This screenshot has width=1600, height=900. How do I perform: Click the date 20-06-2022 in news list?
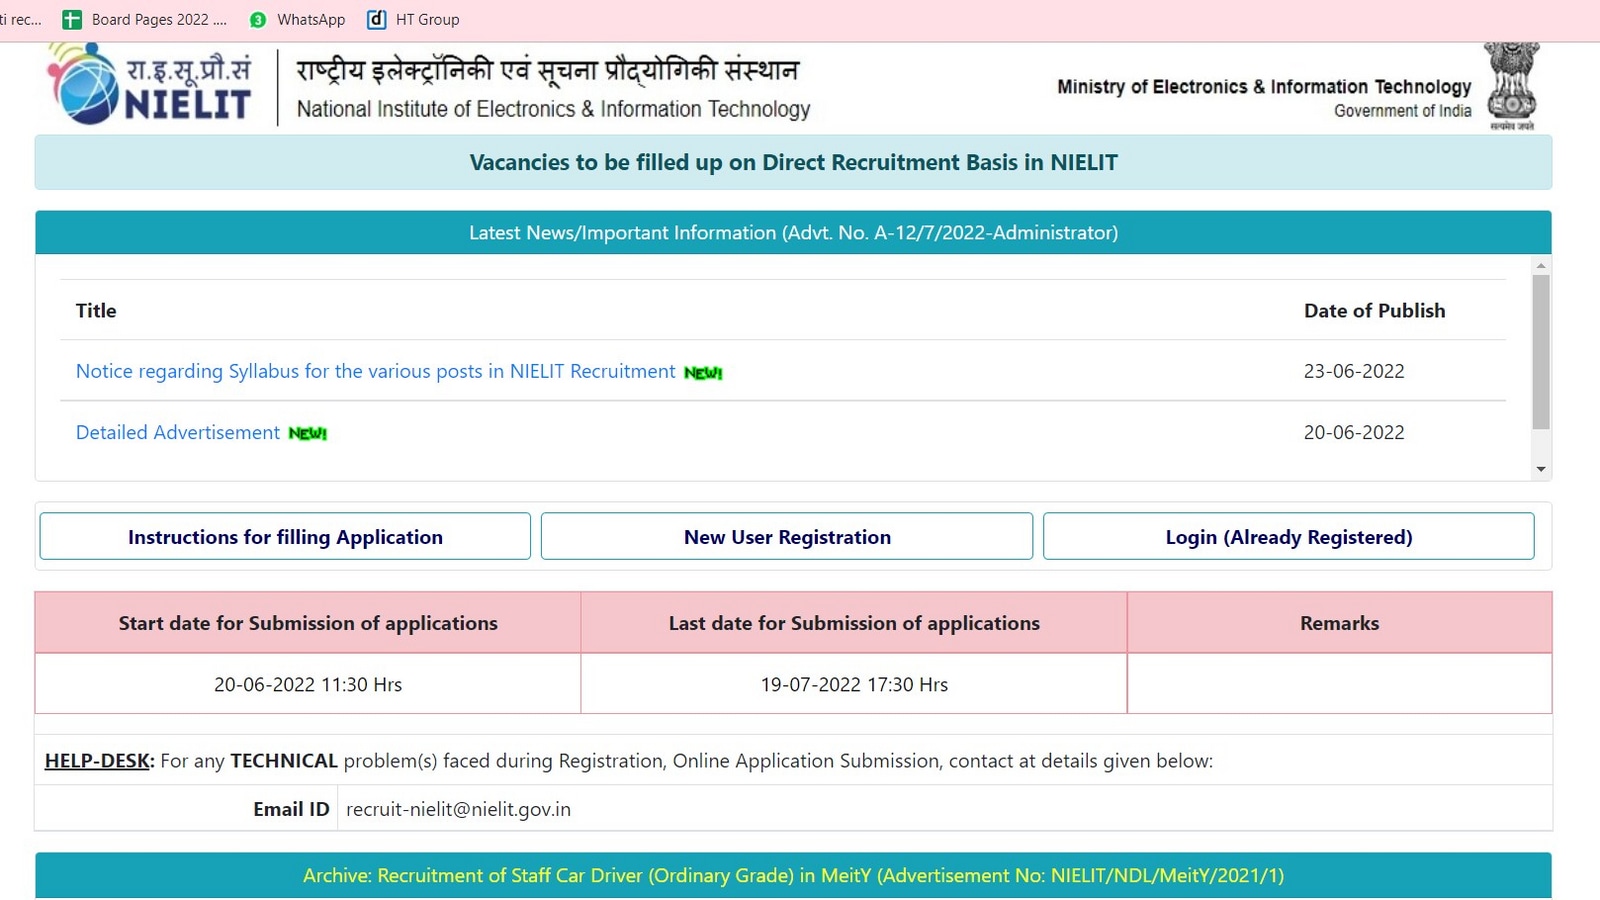pos(1354,432)
